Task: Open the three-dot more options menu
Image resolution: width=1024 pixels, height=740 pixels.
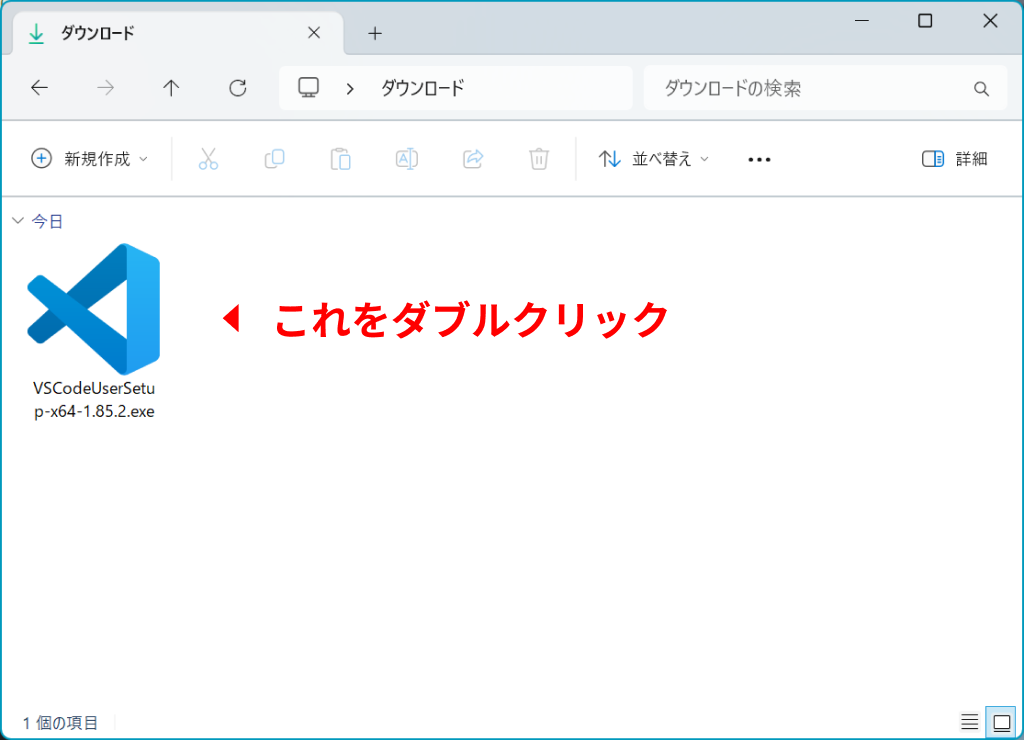Action: pyautogui.click(x=759, y=159)
